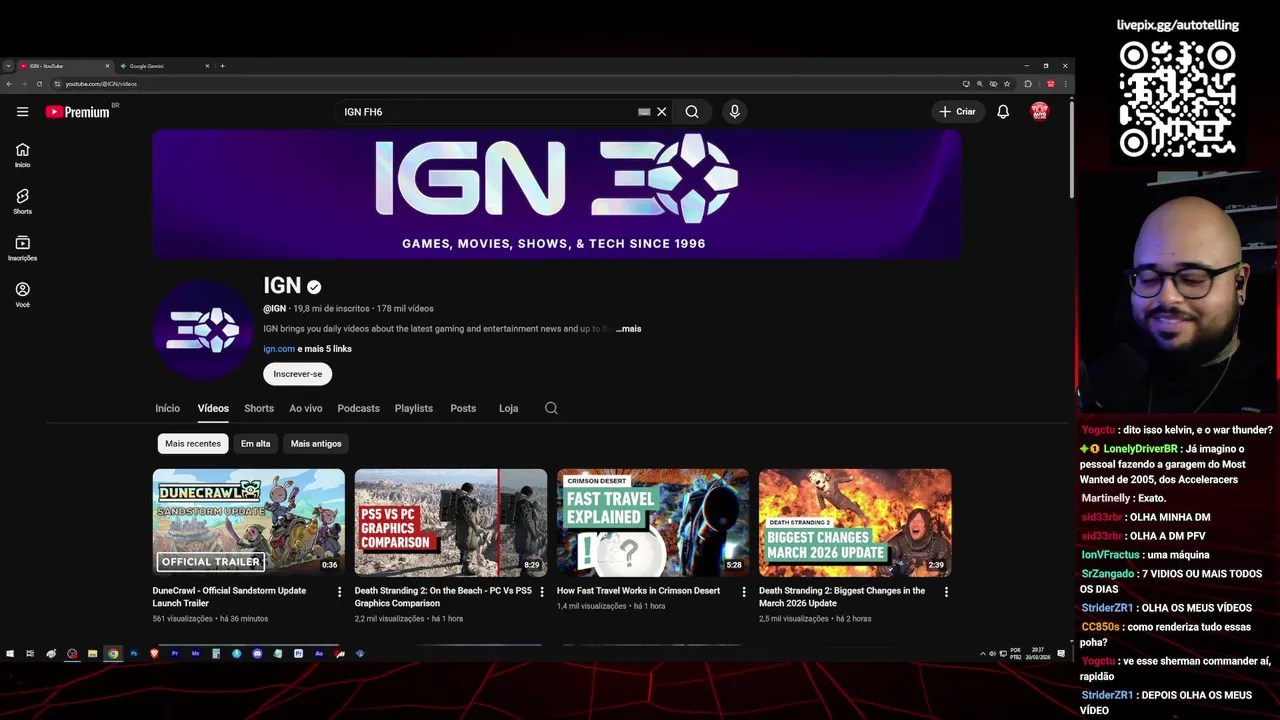Select the Mais recentes filter chip

[193, 444]
